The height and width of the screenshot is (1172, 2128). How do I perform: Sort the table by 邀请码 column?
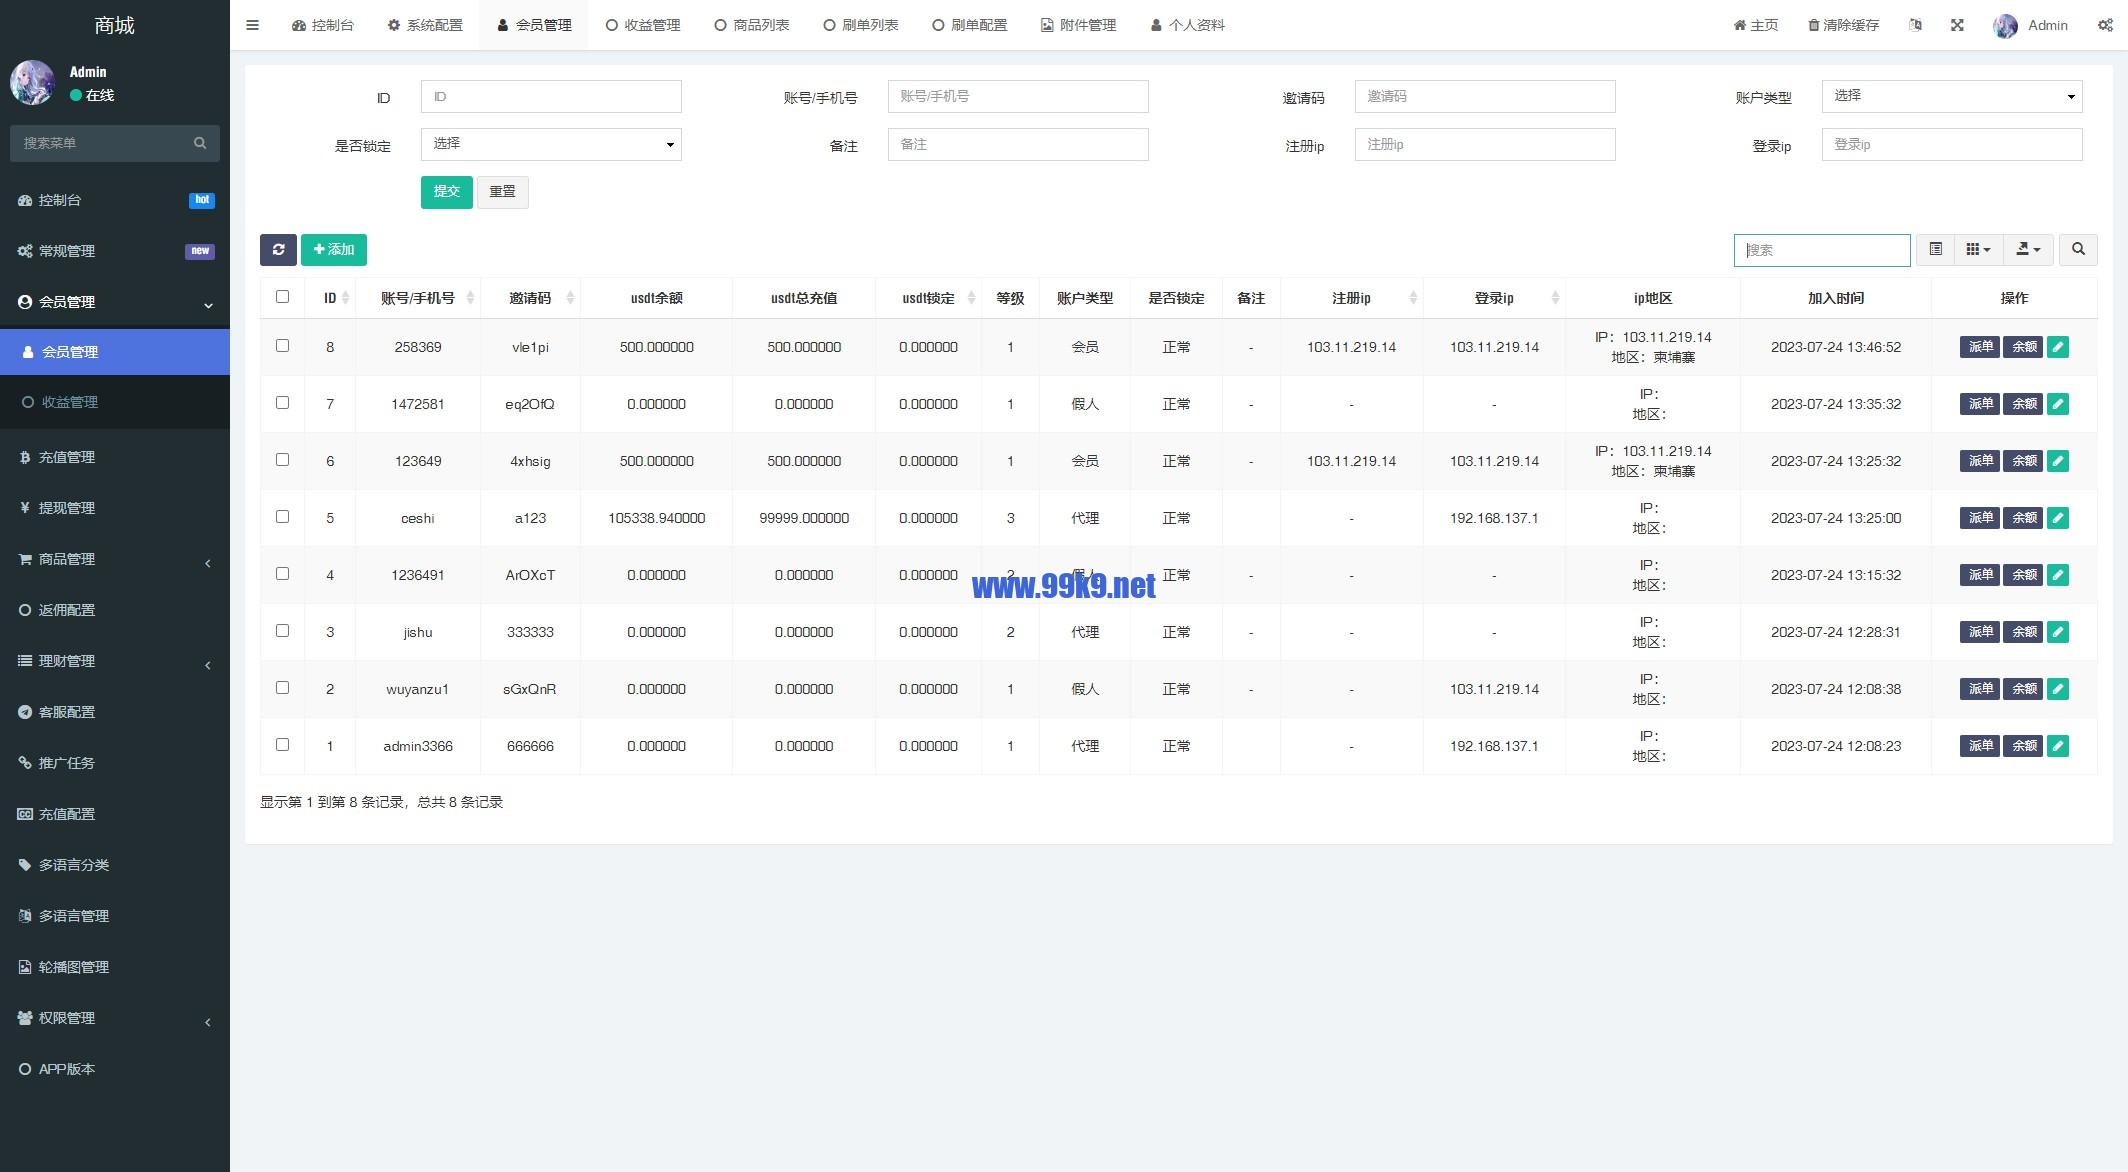(x=530, y=298)
